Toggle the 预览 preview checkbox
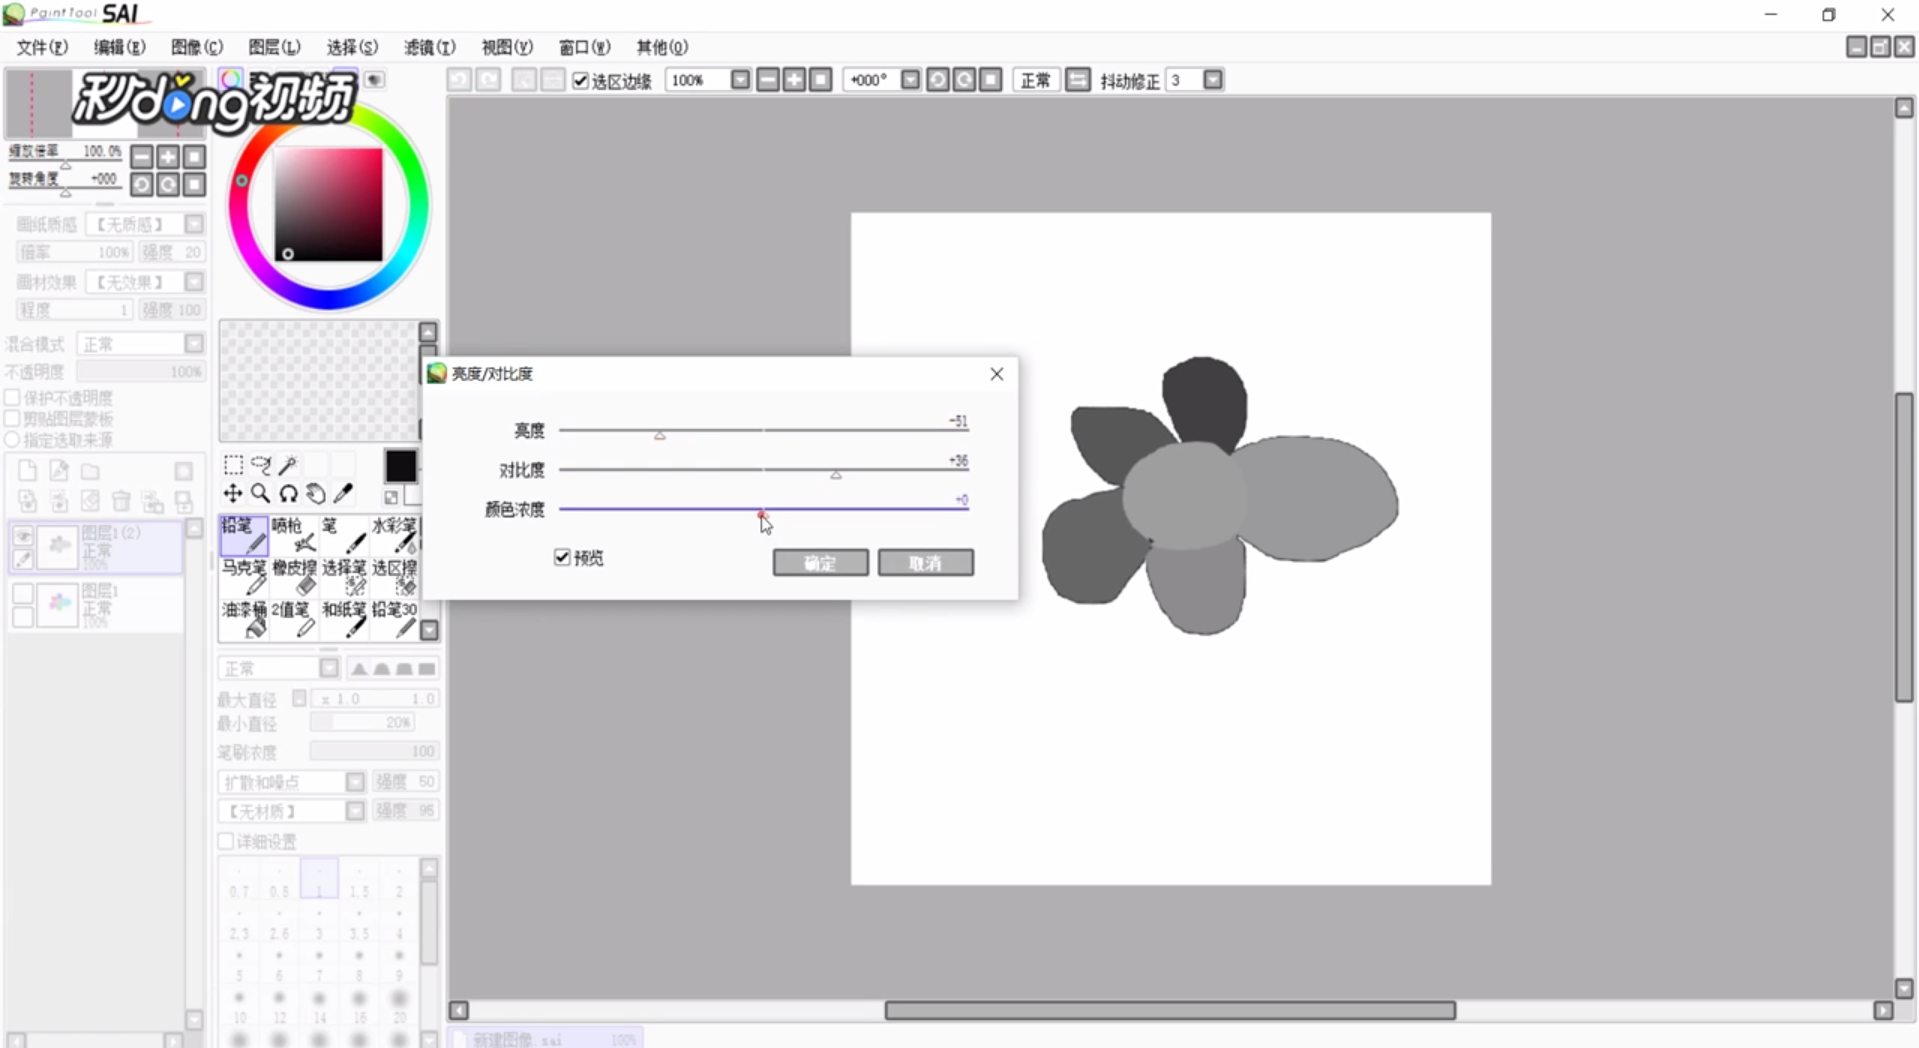Viewport: 1919px width, 1048px height. click(562, 557)
